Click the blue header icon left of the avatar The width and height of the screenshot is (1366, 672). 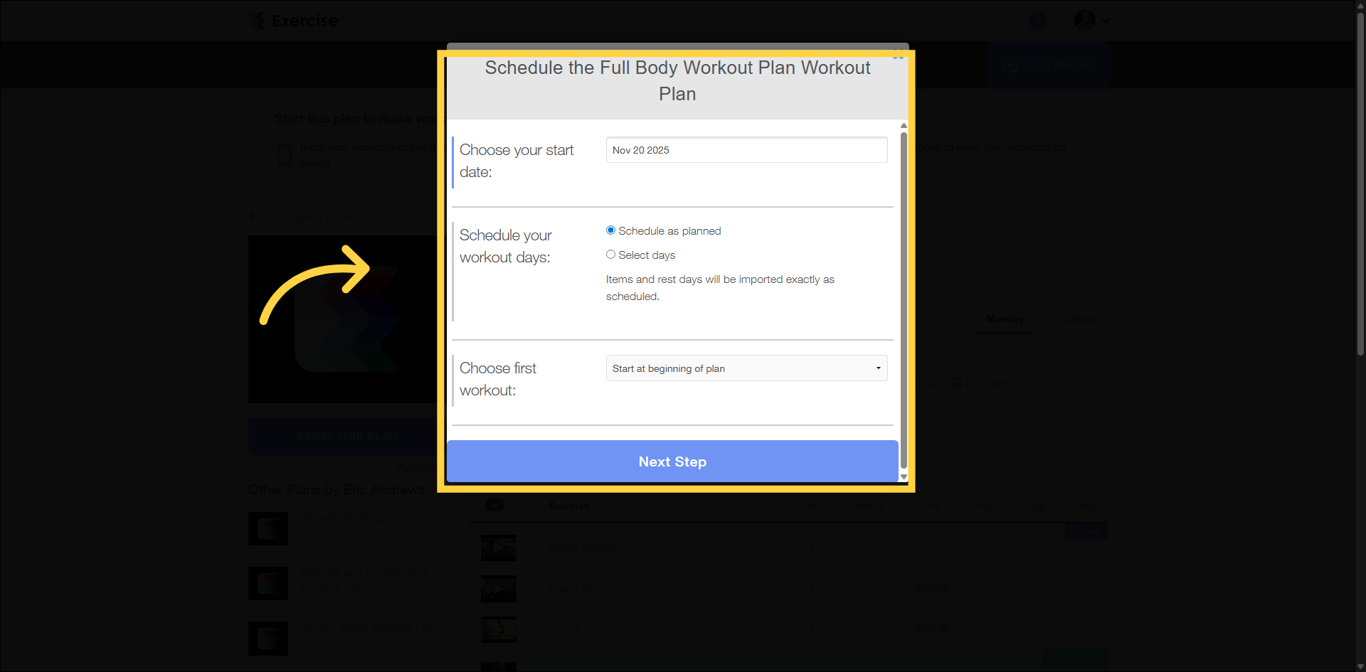pos(1037,20)
